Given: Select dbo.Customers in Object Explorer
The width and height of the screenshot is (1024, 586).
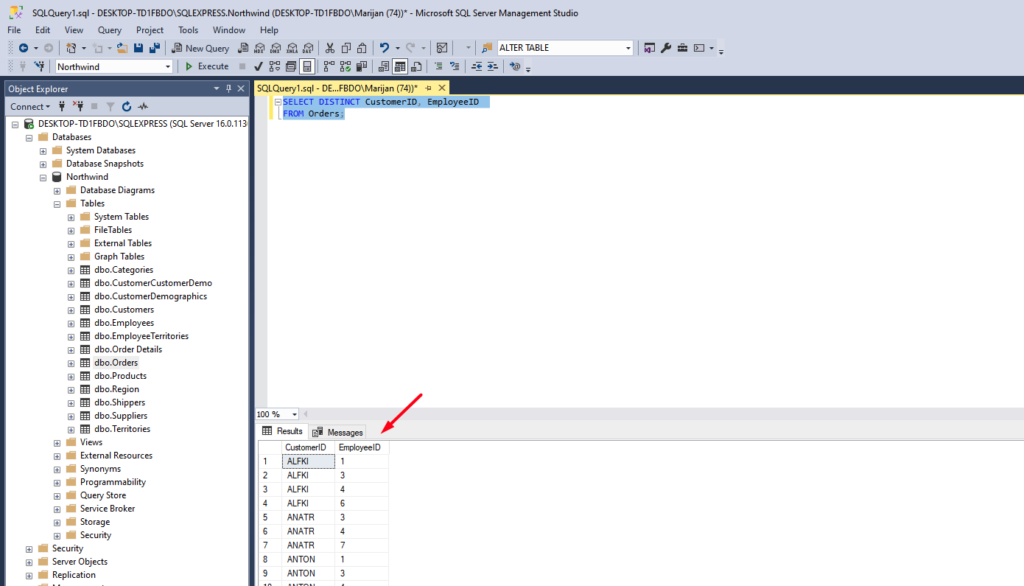Looking at the screenshot, I should [123, 310].
